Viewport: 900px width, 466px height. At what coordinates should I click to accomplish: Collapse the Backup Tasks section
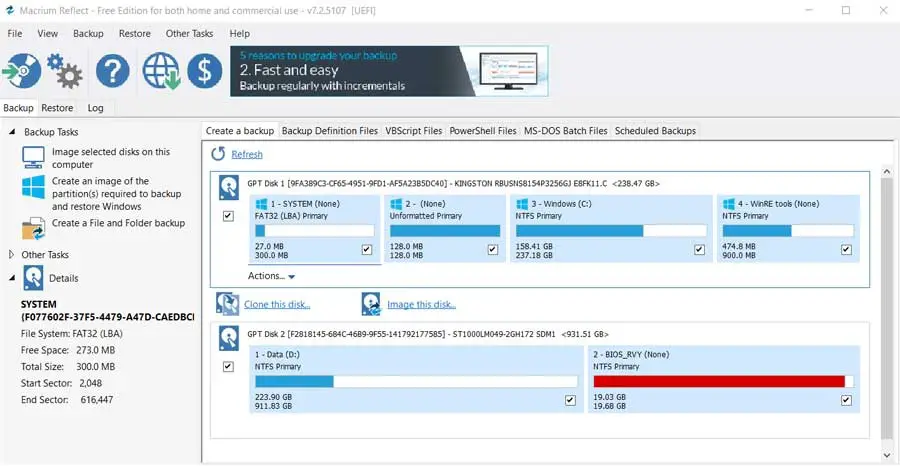coord(12,132)
